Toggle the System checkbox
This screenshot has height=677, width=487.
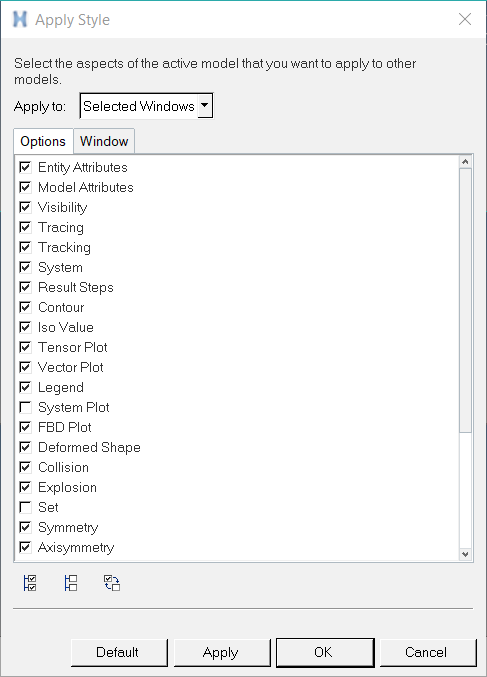click(x=25, y=267)
